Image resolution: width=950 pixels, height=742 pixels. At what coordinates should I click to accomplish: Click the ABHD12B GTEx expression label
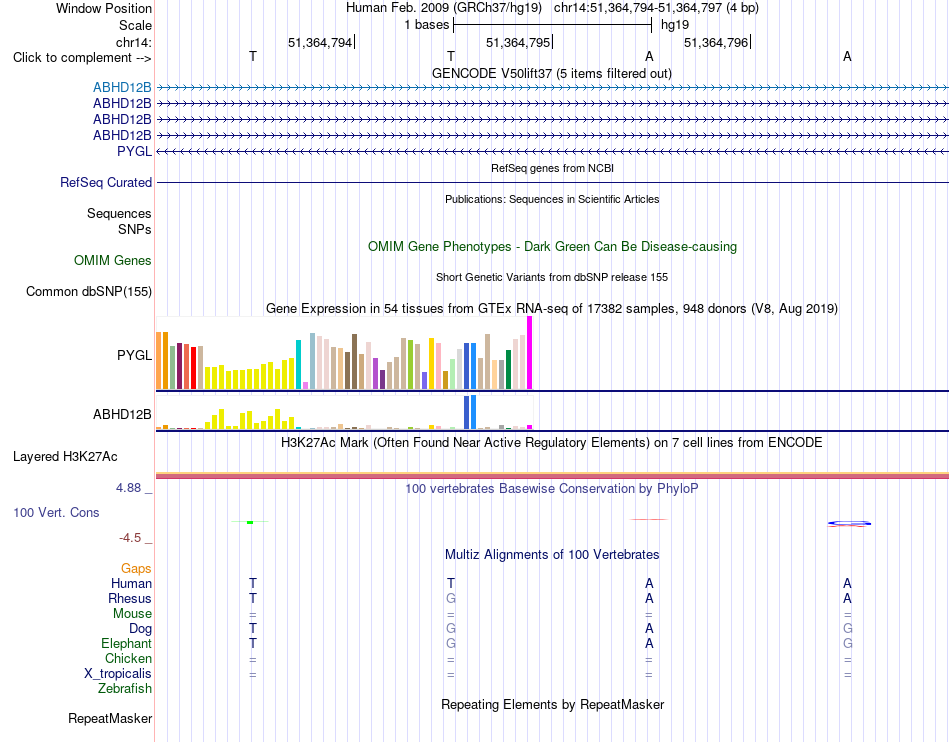(x=122, y=414)
